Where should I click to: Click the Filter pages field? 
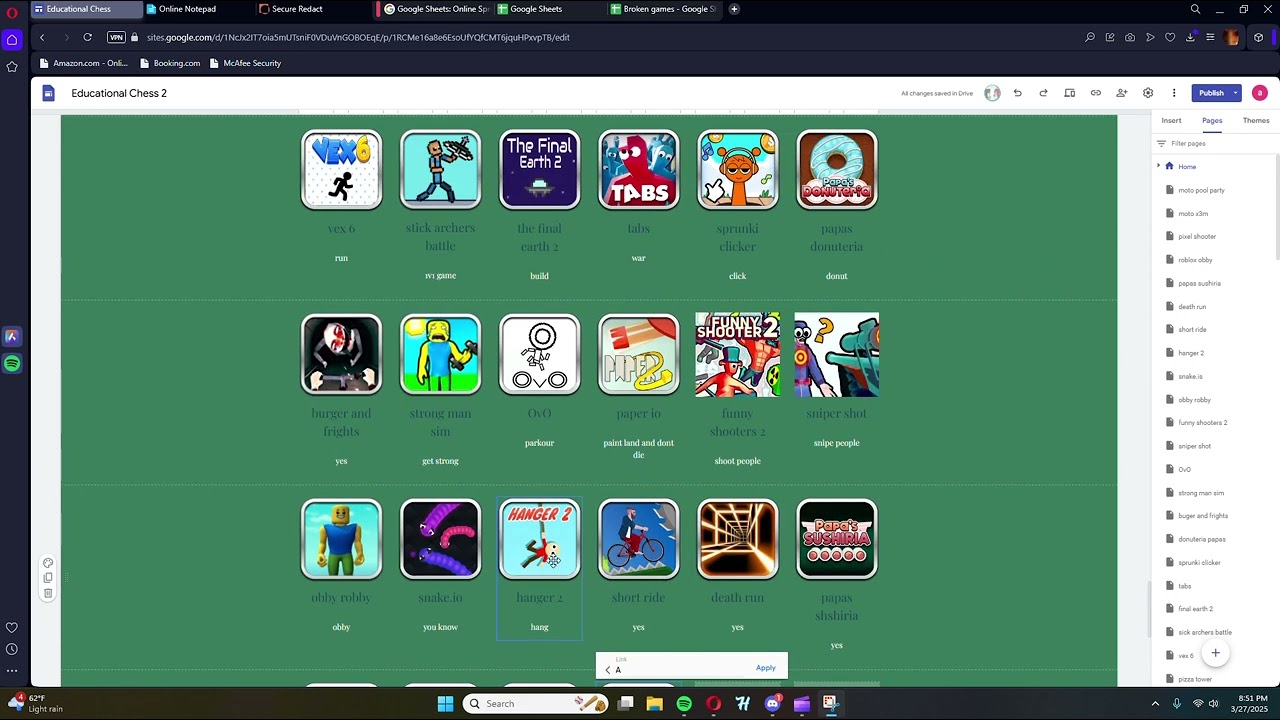(x=1214, y=143)
